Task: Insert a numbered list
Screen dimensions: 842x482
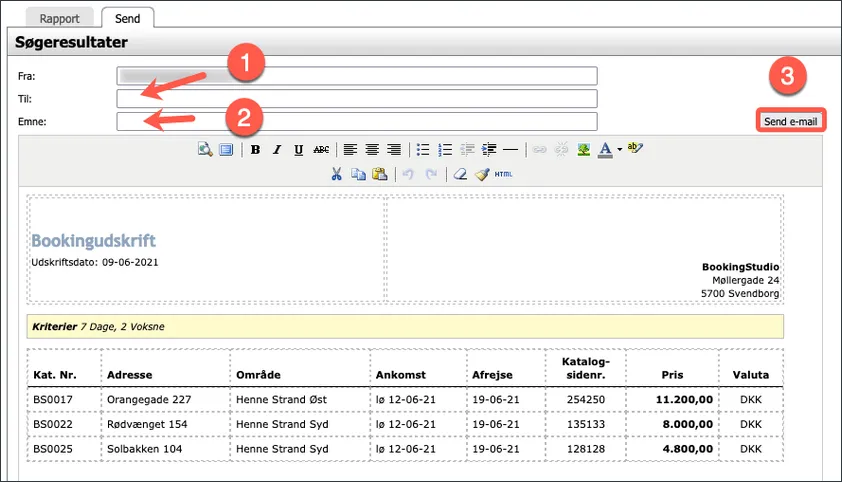Action: coord(445,150)
